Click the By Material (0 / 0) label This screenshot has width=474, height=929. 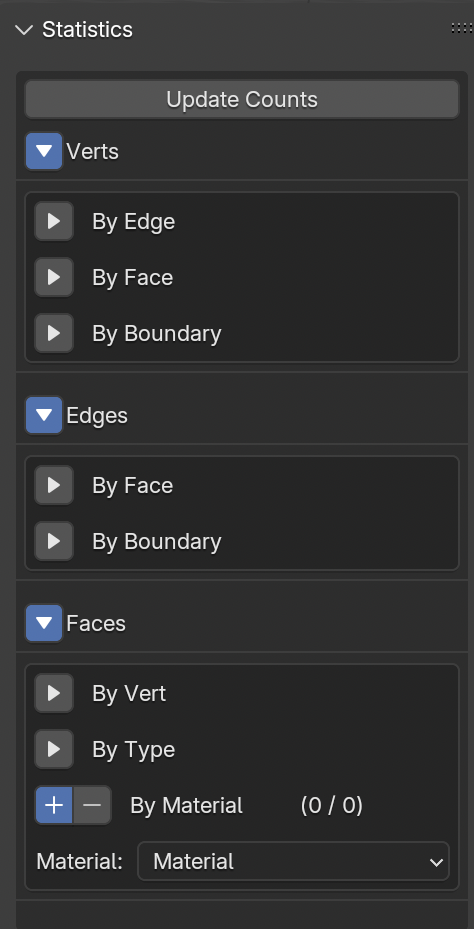click(x=246, y=806)
